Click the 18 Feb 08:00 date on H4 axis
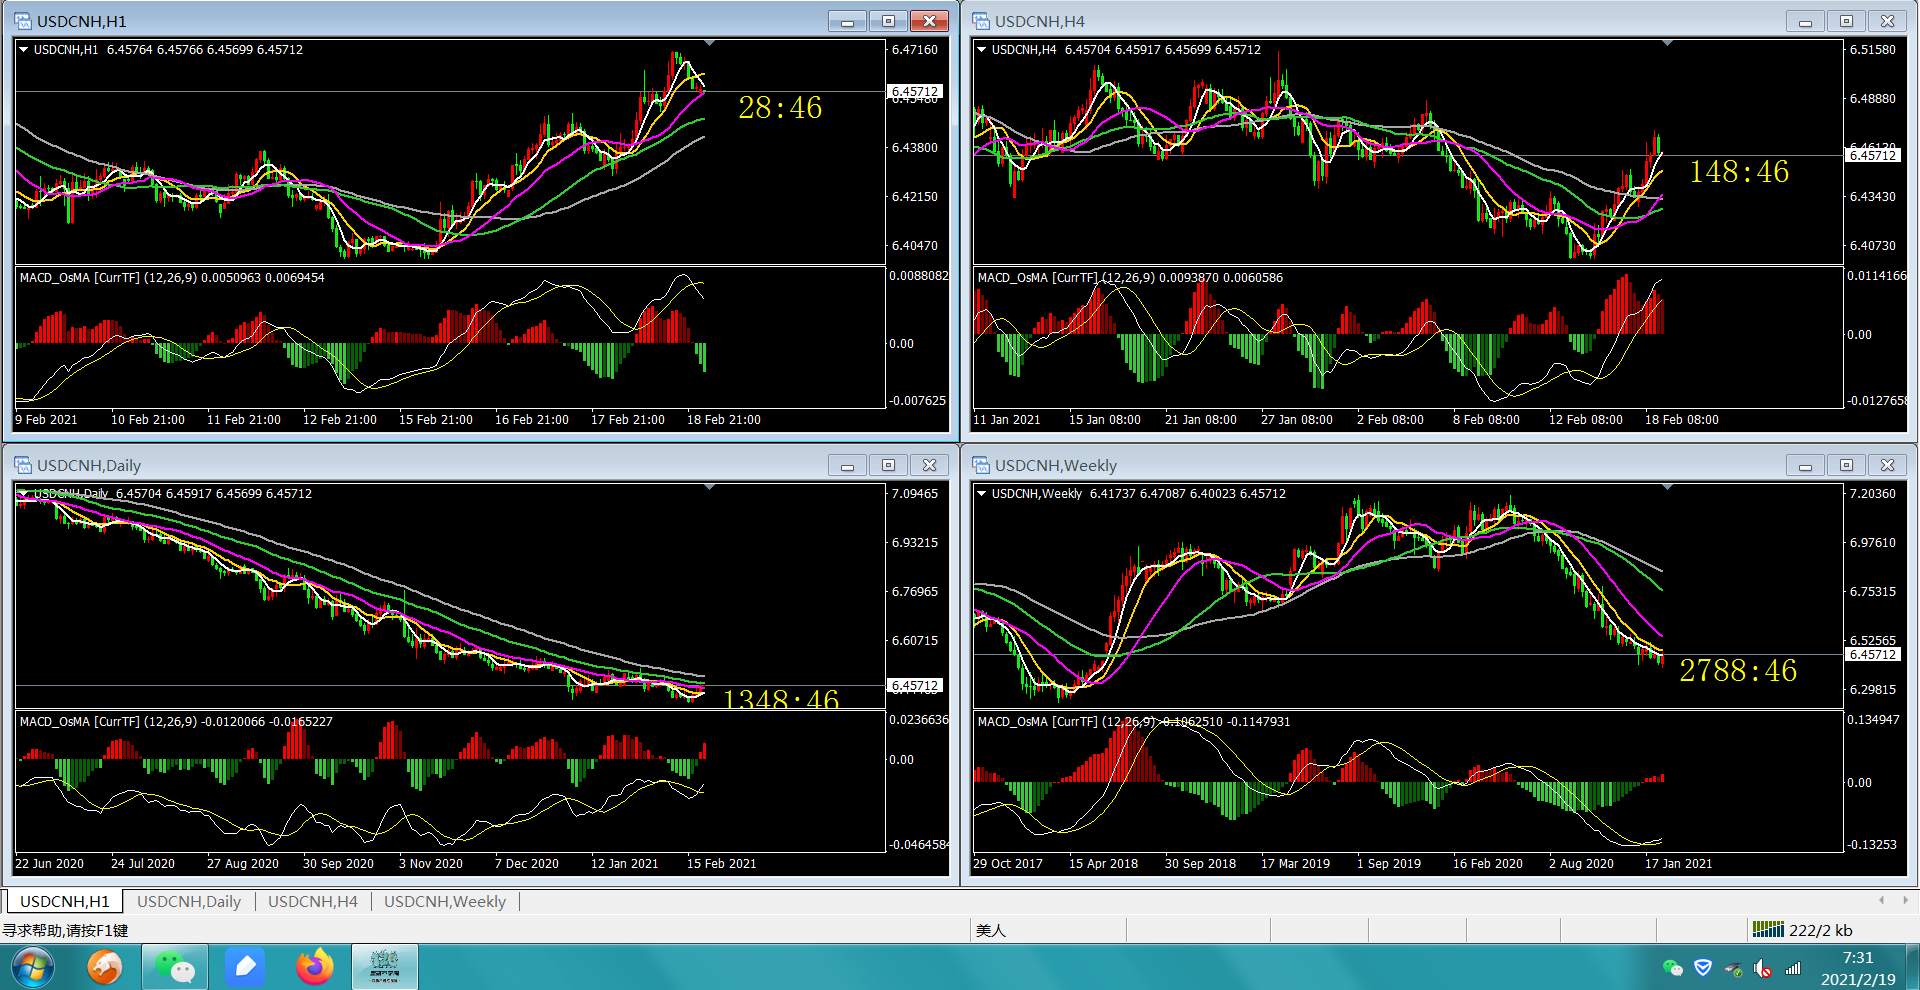Viewport: 1920px width, 990px height. tap(1681, 419)
